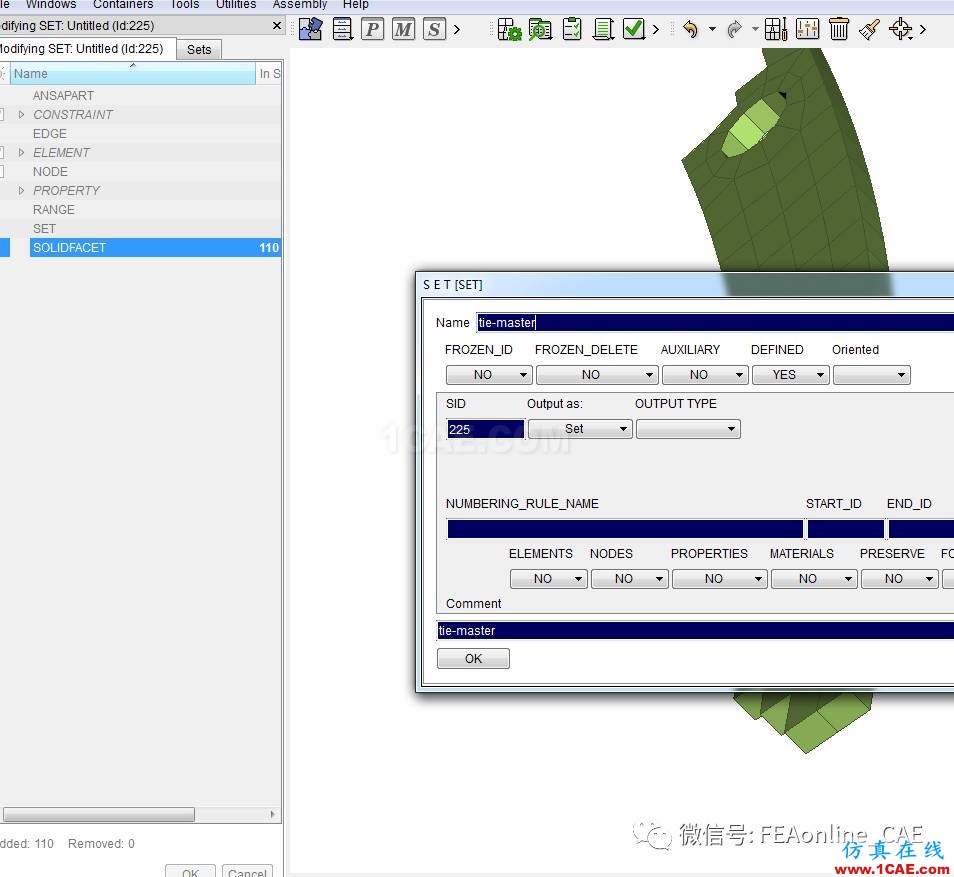Undo the last action
Image resolution: width=954 pixels, height=877 pixels.
(690, 29)
